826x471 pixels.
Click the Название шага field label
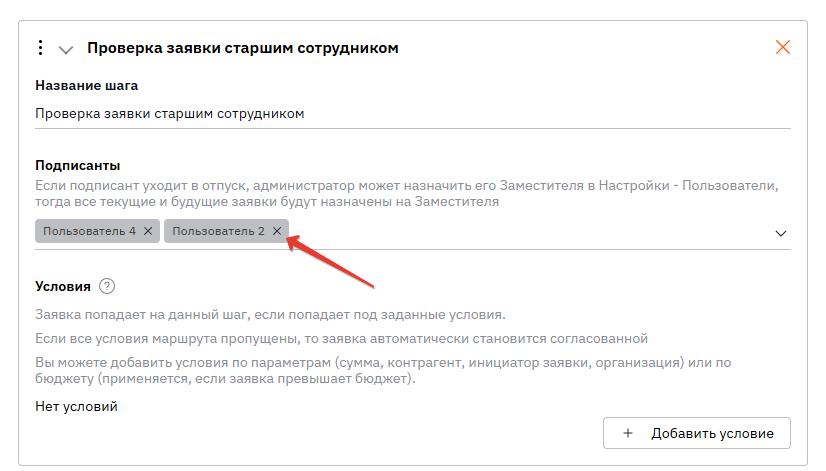click(86, 85)
